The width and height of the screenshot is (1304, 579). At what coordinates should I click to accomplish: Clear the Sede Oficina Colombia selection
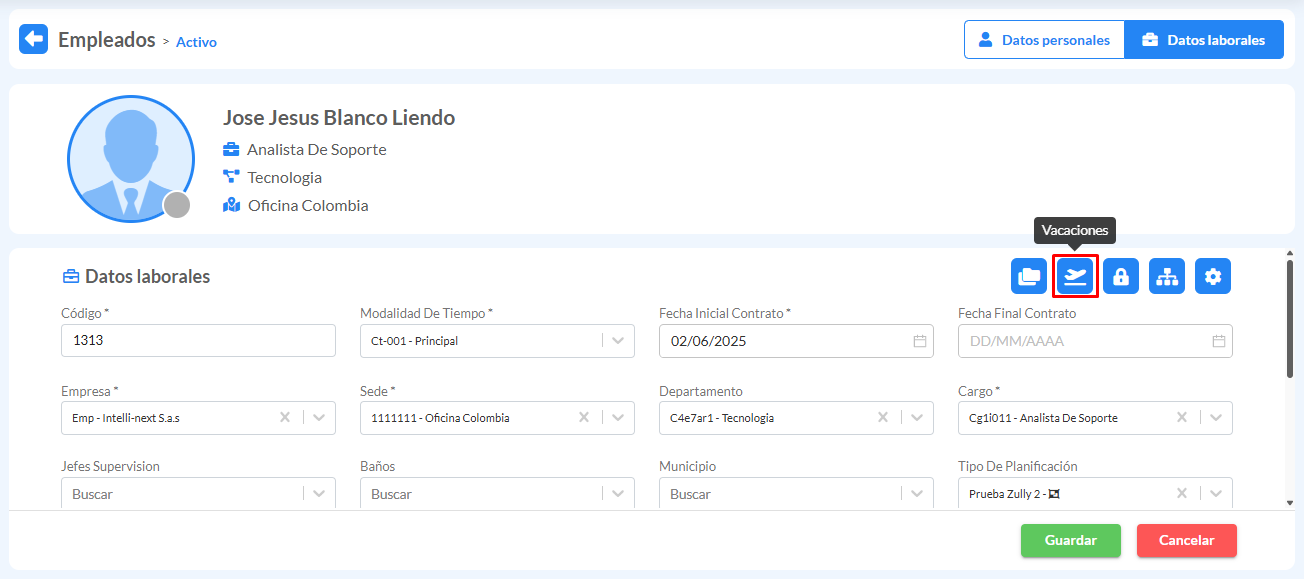[x=584, y=418]
